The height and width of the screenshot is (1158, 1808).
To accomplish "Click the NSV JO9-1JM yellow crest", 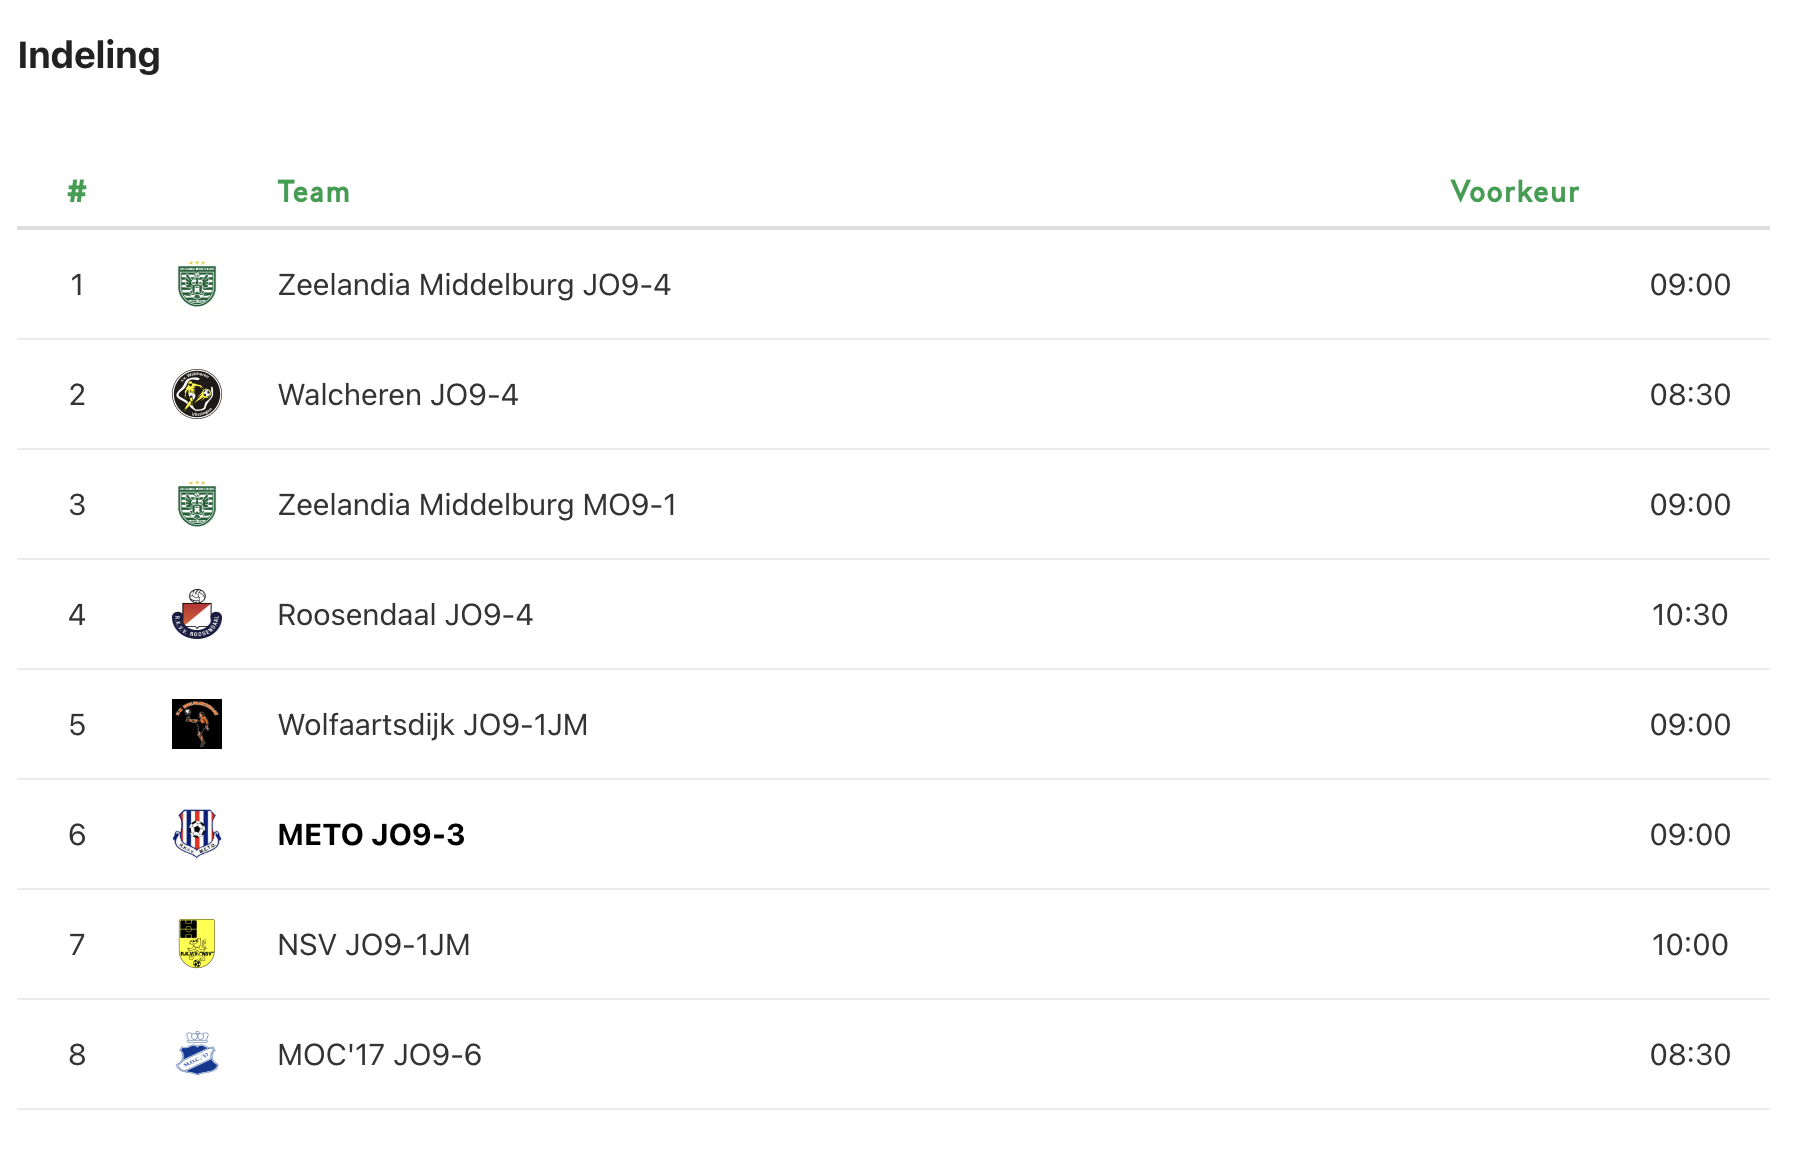I will pyautogui.click(x=197, y=945).
